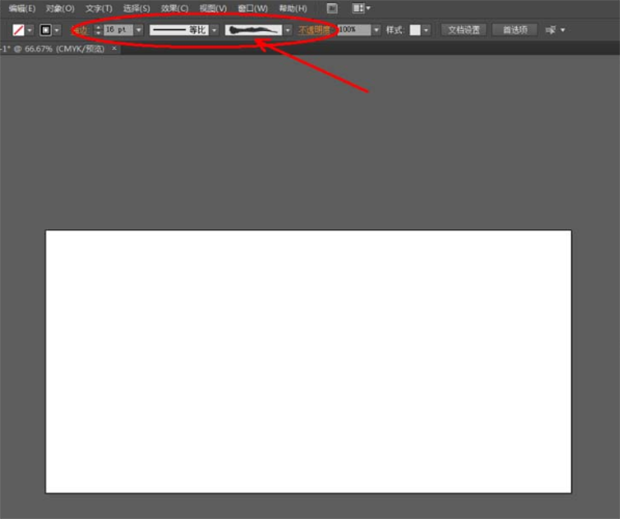Expand the brush definition dropdown
Image resolution: width=620 pixels, height=519 pixels.
(288, 30)
